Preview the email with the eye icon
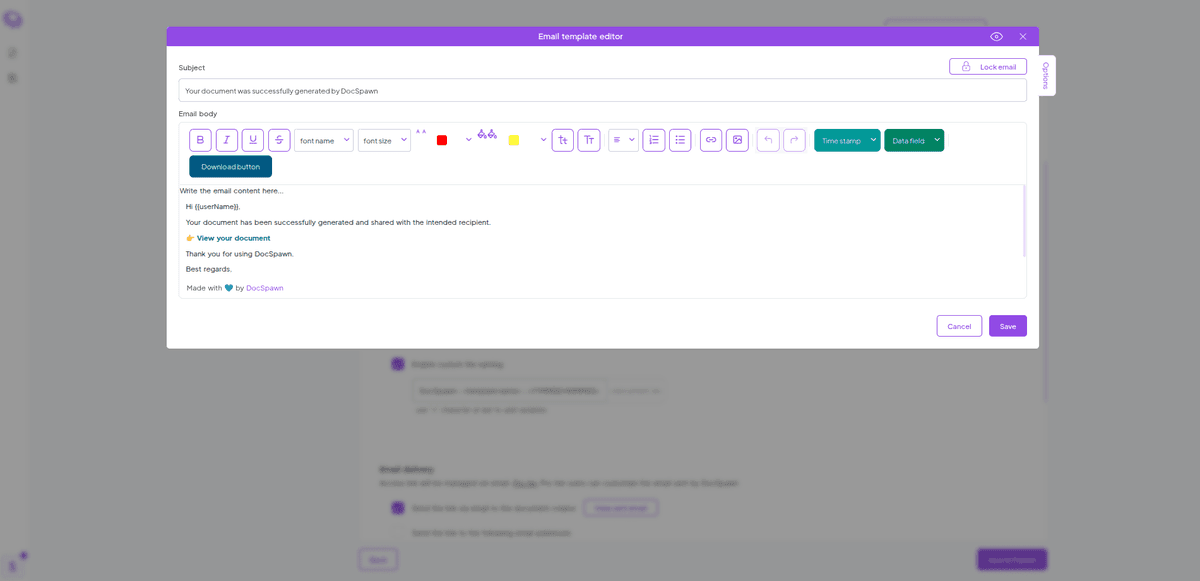Screen dimensions: 1200x581 [x=996, y=36]
